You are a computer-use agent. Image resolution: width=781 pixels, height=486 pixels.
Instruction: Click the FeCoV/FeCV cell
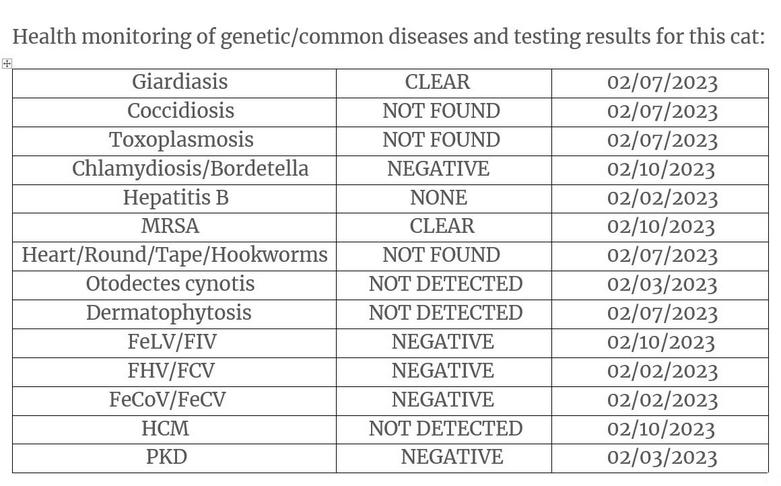coord(174,401)
